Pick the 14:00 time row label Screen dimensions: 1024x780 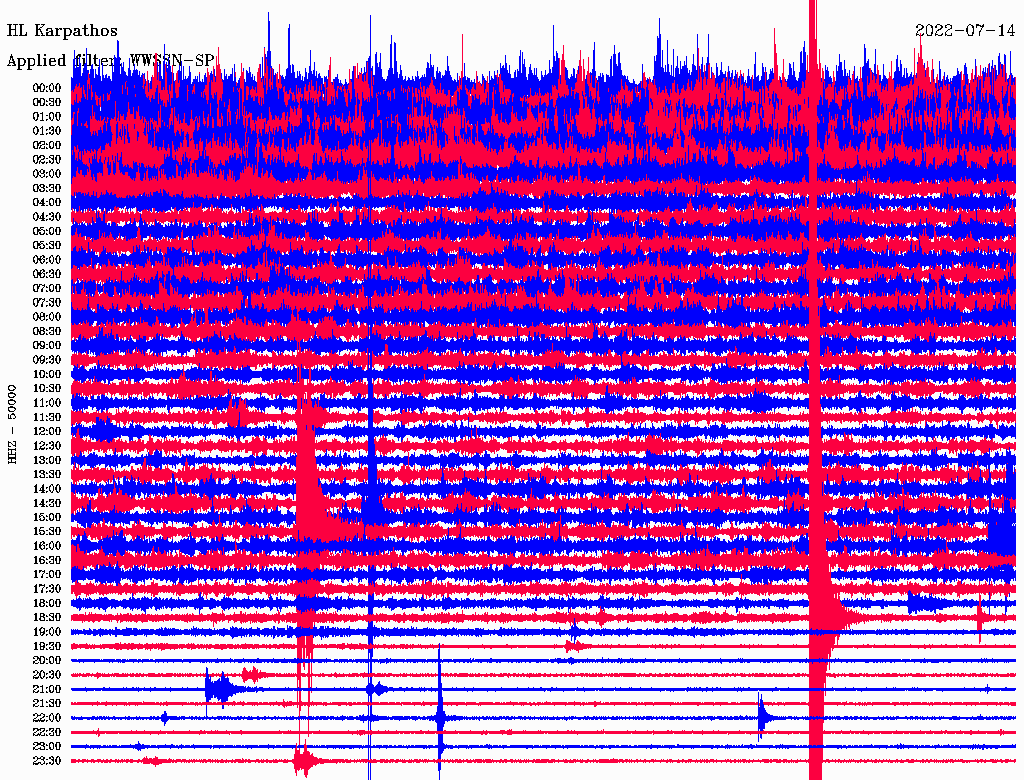click(x=47, y=489)
